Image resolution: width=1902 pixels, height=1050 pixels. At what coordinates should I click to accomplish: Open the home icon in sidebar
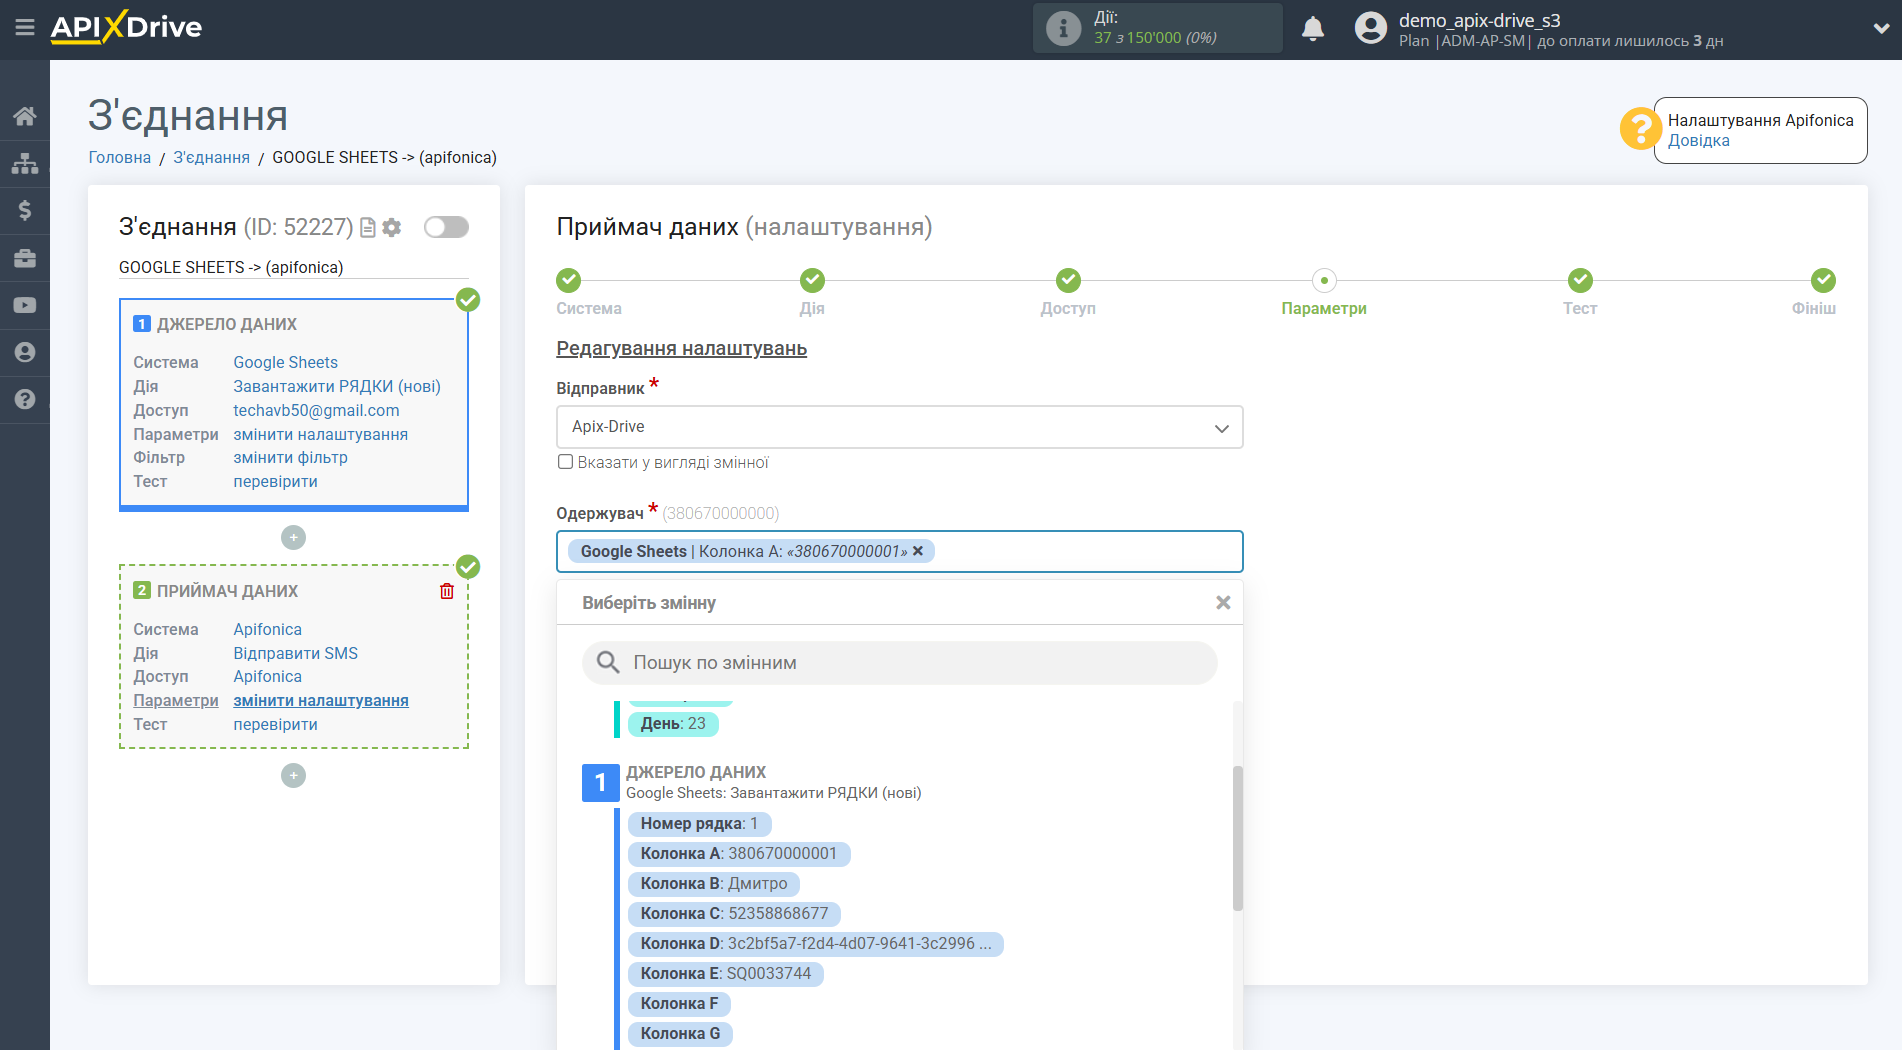pyautogui.click(x=24, y=116)
